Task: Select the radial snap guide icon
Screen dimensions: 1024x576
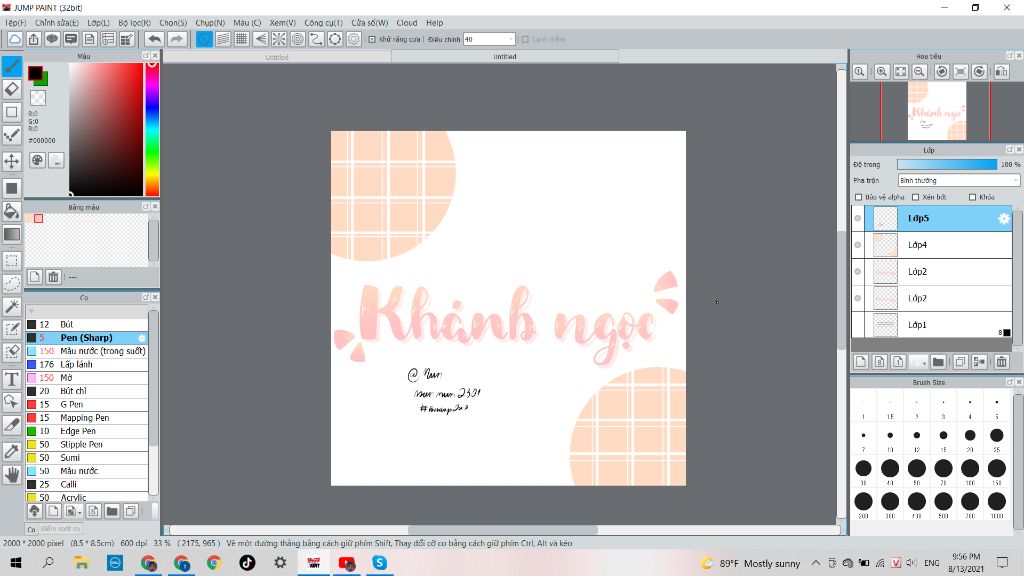Action: (279, 39)
